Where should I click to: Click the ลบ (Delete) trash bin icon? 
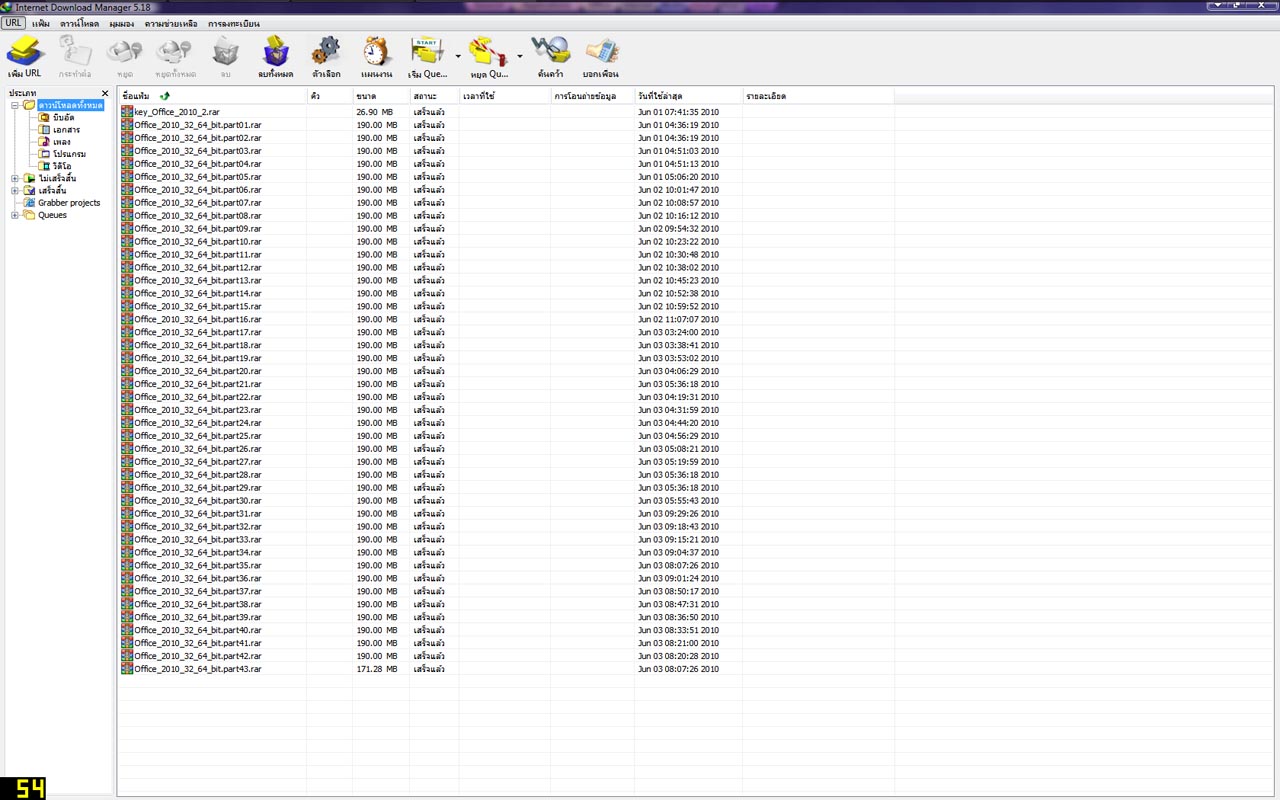coord(226,51)
